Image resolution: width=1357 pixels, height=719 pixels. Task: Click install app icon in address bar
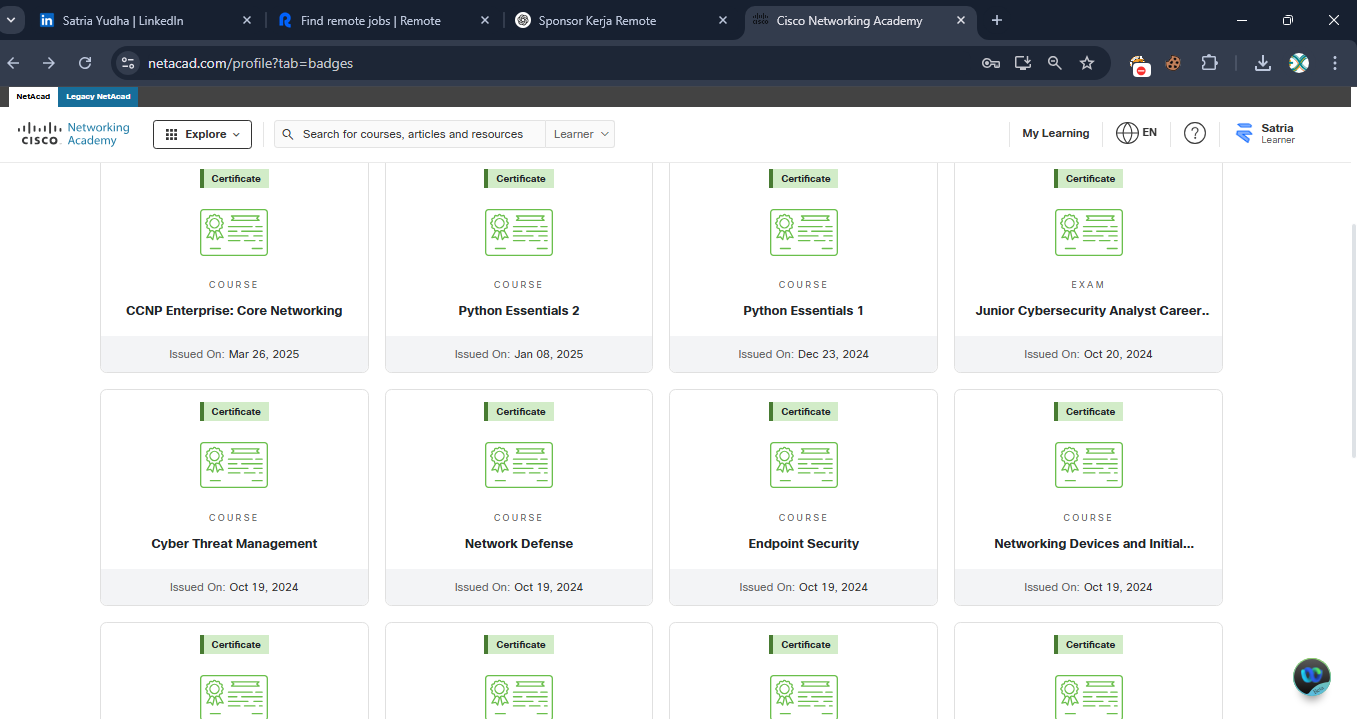tap(1023, 63)
